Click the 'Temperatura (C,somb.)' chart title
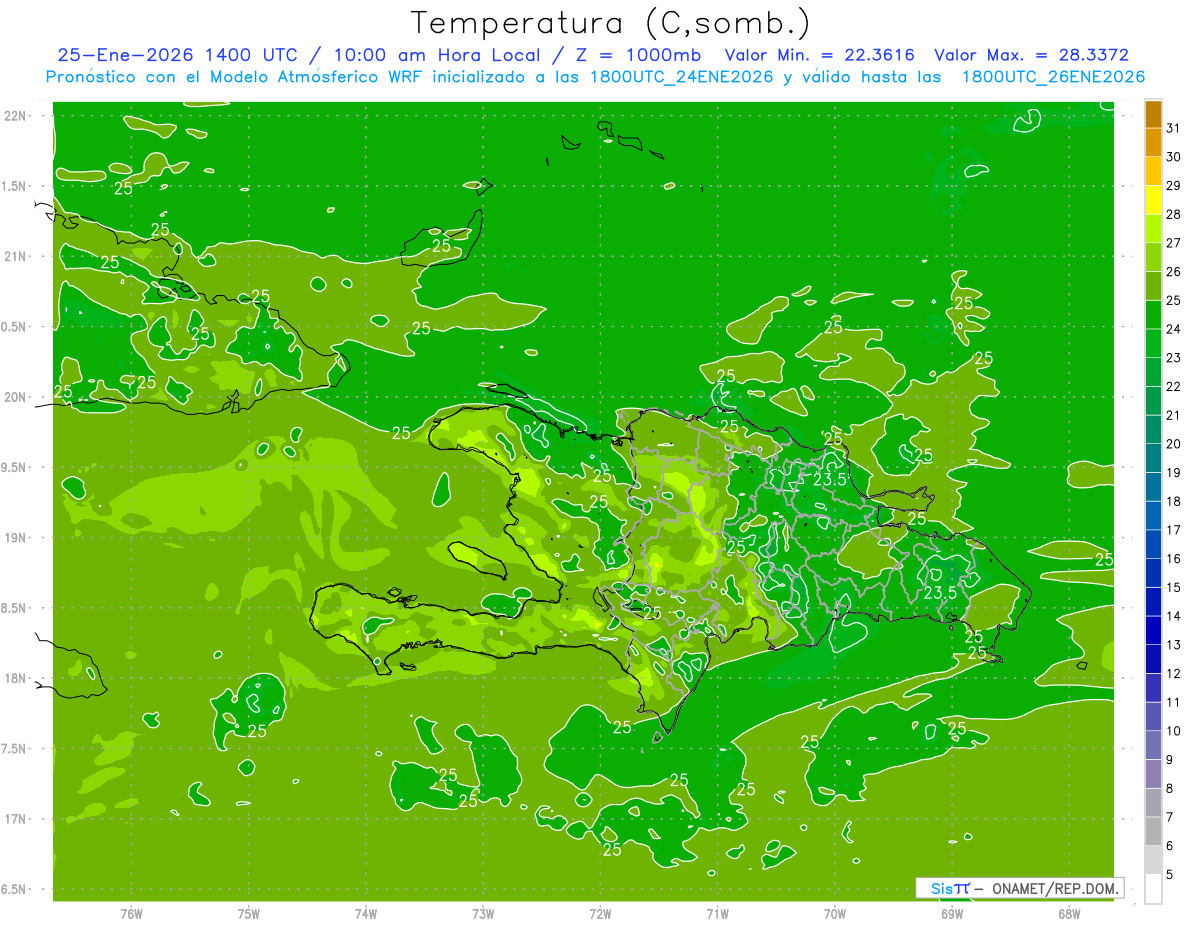 [610, 23]
